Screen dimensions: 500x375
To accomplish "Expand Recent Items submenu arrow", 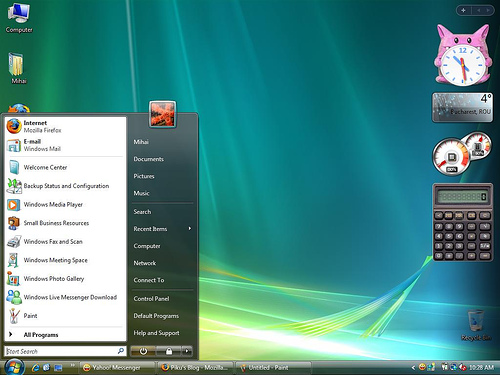I will point(190,229).
